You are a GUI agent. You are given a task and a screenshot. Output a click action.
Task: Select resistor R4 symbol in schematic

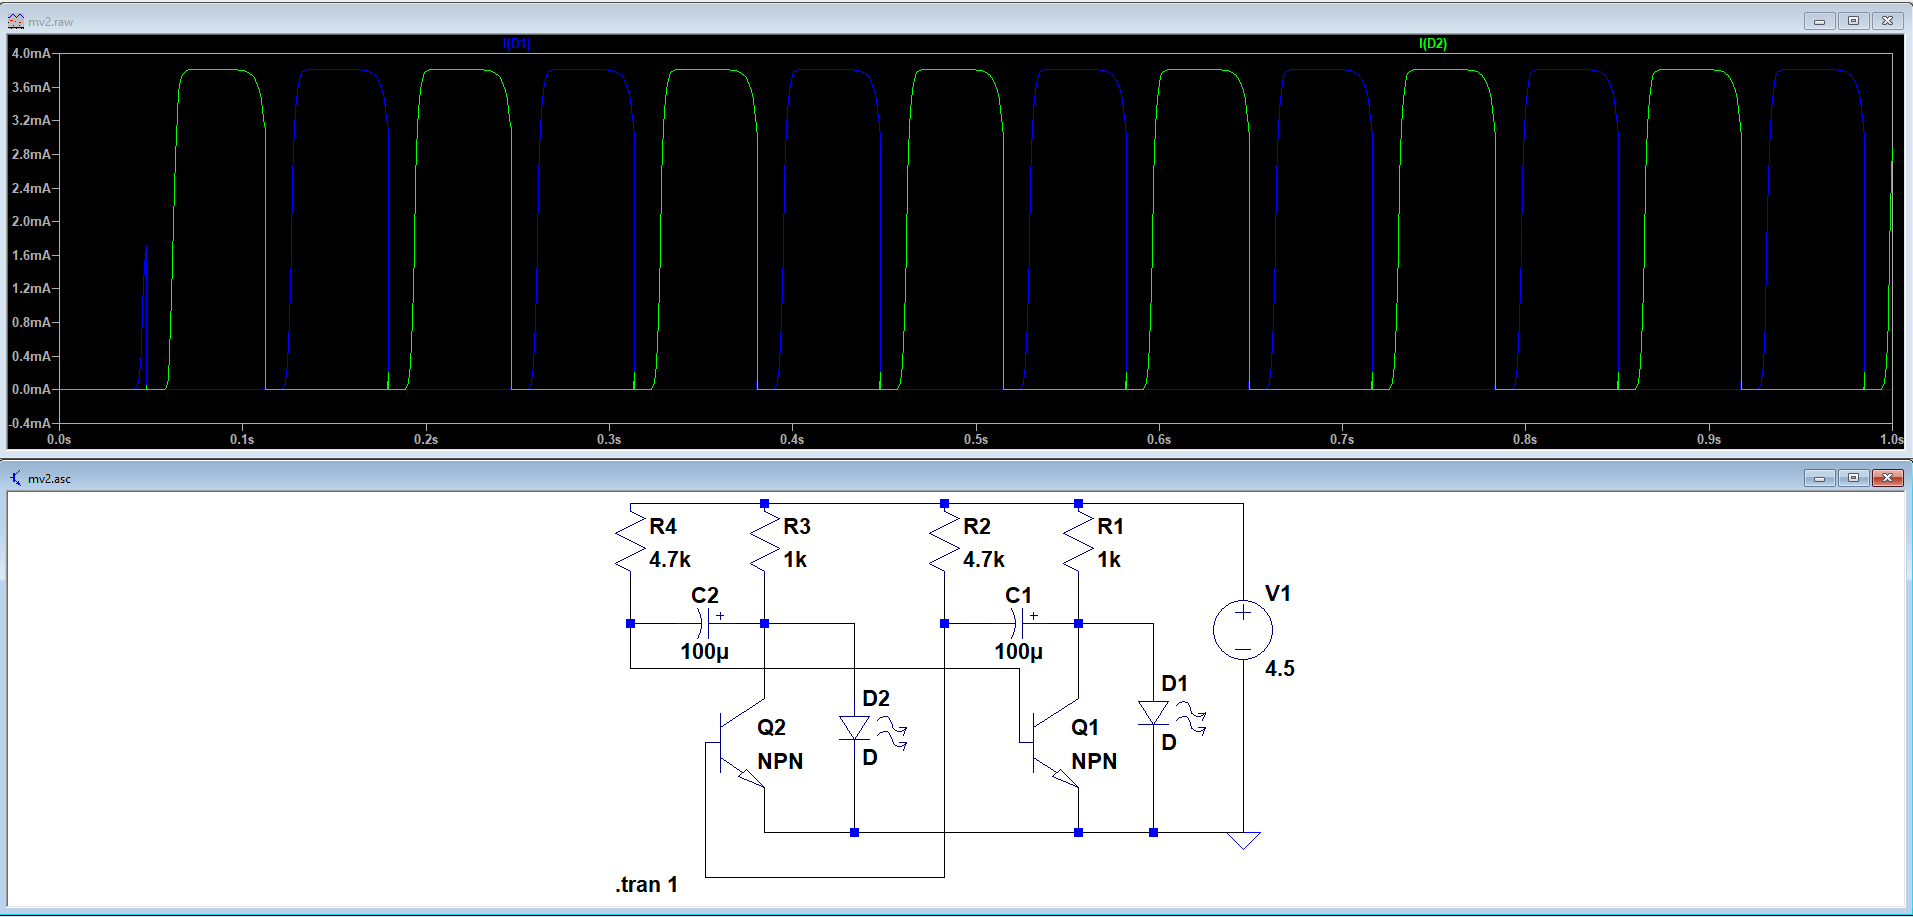tap(630, 540)
